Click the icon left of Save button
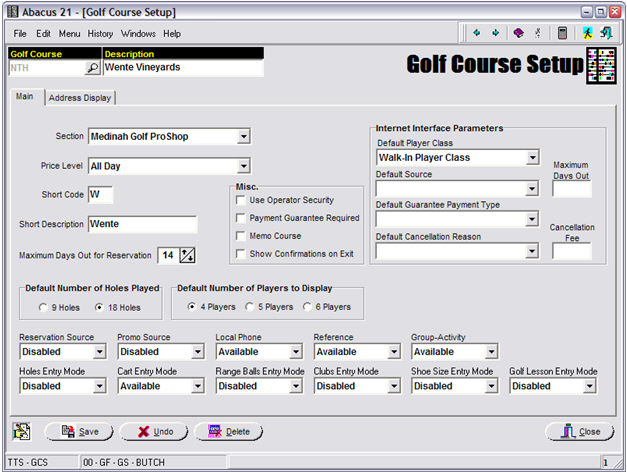The image size is (627, 472). click(22, 431)
